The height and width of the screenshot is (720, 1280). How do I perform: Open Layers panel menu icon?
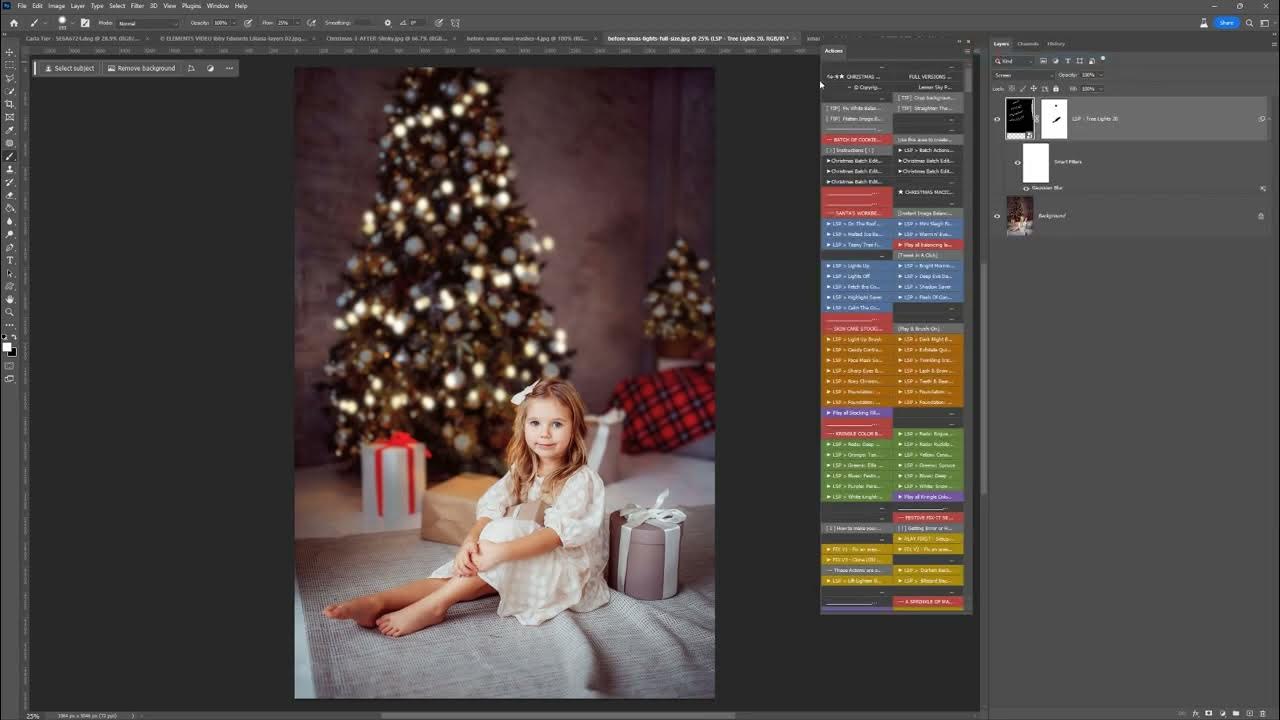tap(1274, 44)
